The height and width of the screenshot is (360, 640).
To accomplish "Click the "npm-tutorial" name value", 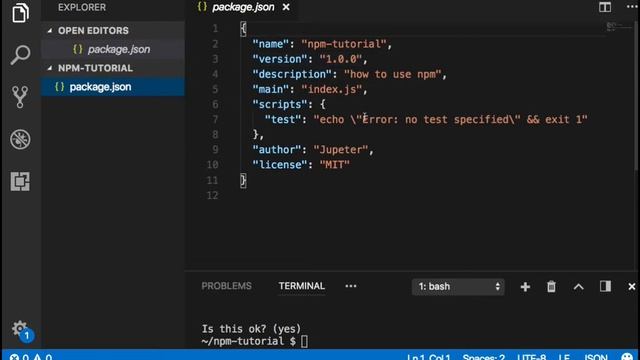I will [x=344, y=44].
